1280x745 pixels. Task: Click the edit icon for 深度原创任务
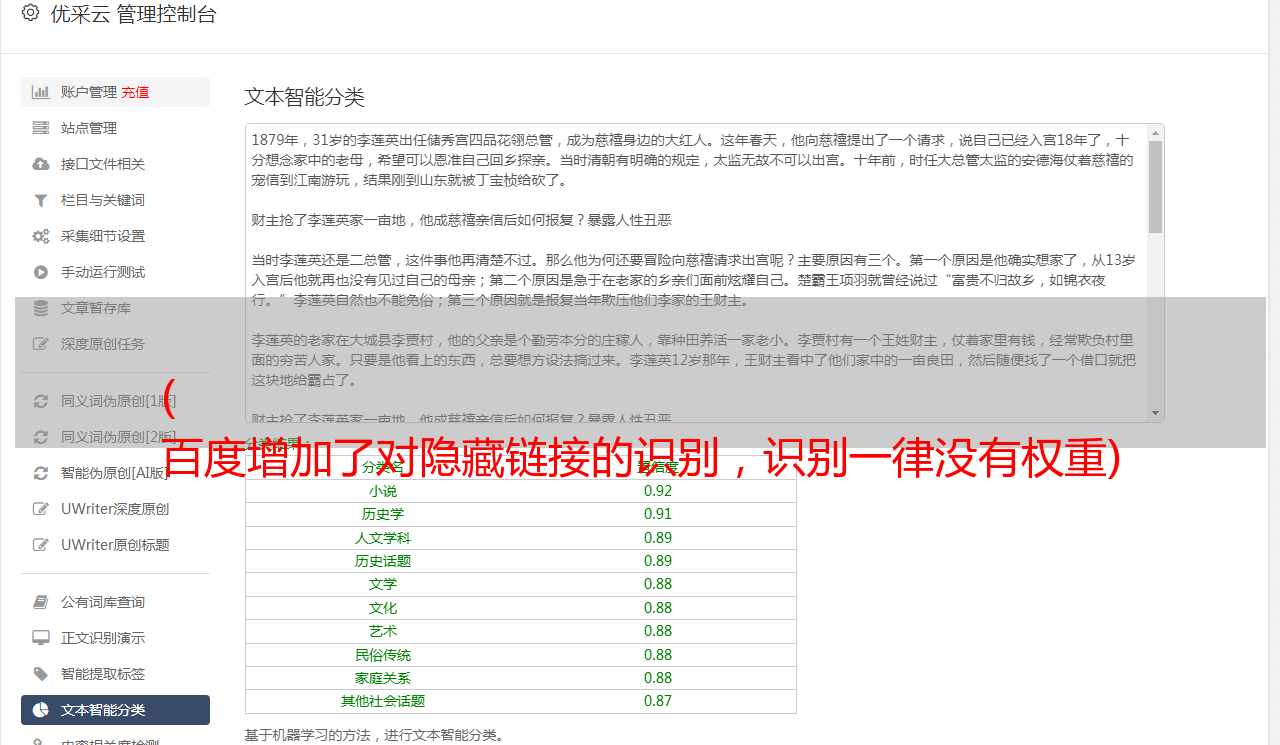point(41,344)
